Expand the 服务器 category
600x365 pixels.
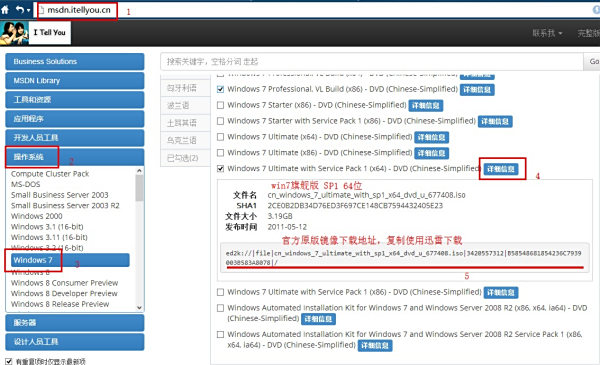75,323
